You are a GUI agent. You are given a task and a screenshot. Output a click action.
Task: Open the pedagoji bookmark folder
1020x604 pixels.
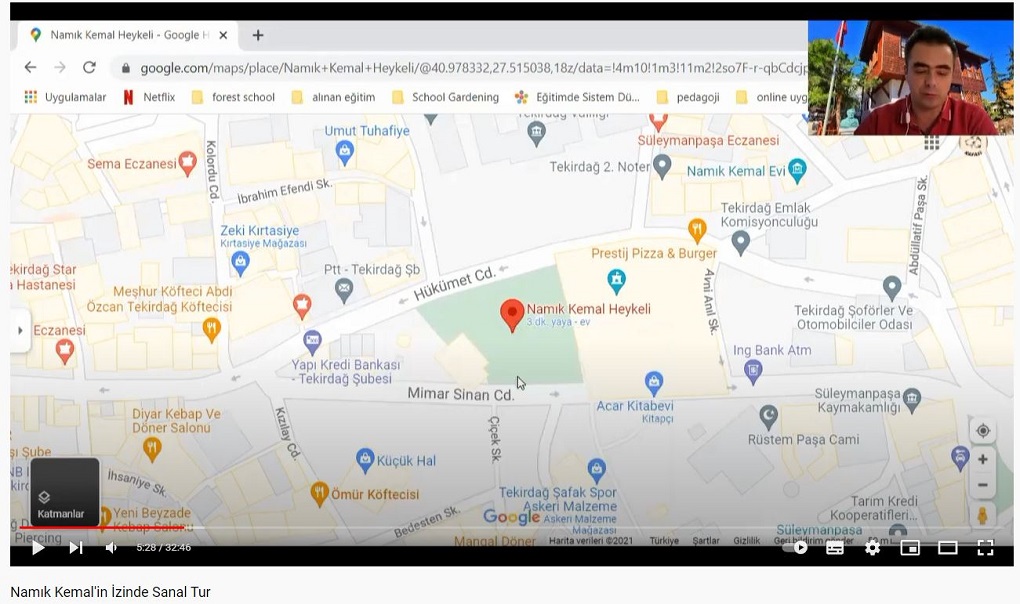(688, 98)
